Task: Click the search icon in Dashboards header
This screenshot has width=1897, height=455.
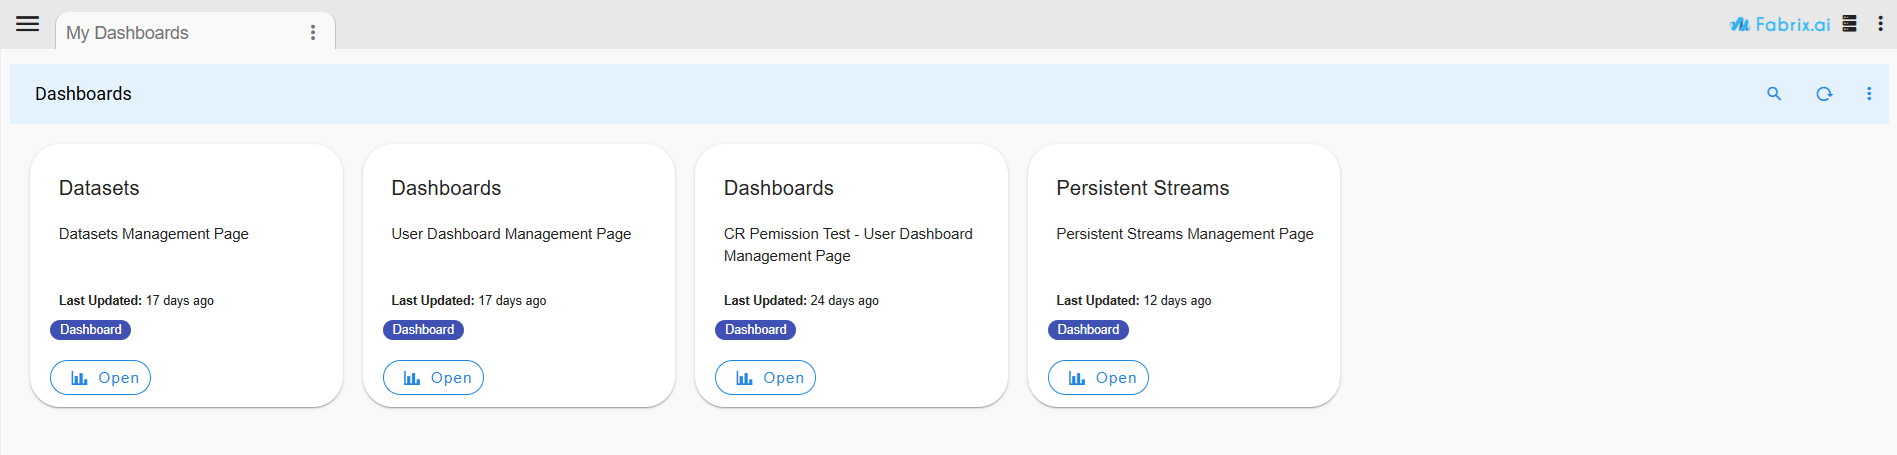Action: tap(1774, 94)
